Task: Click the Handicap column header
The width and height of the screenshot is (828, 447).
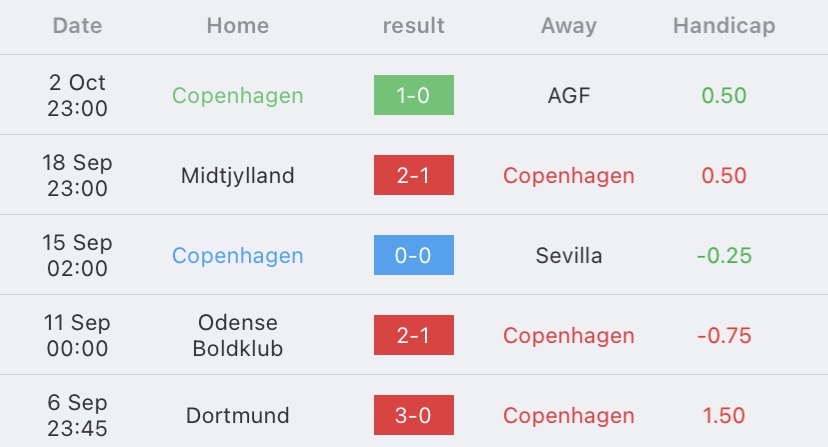Action: coord(724,25)
